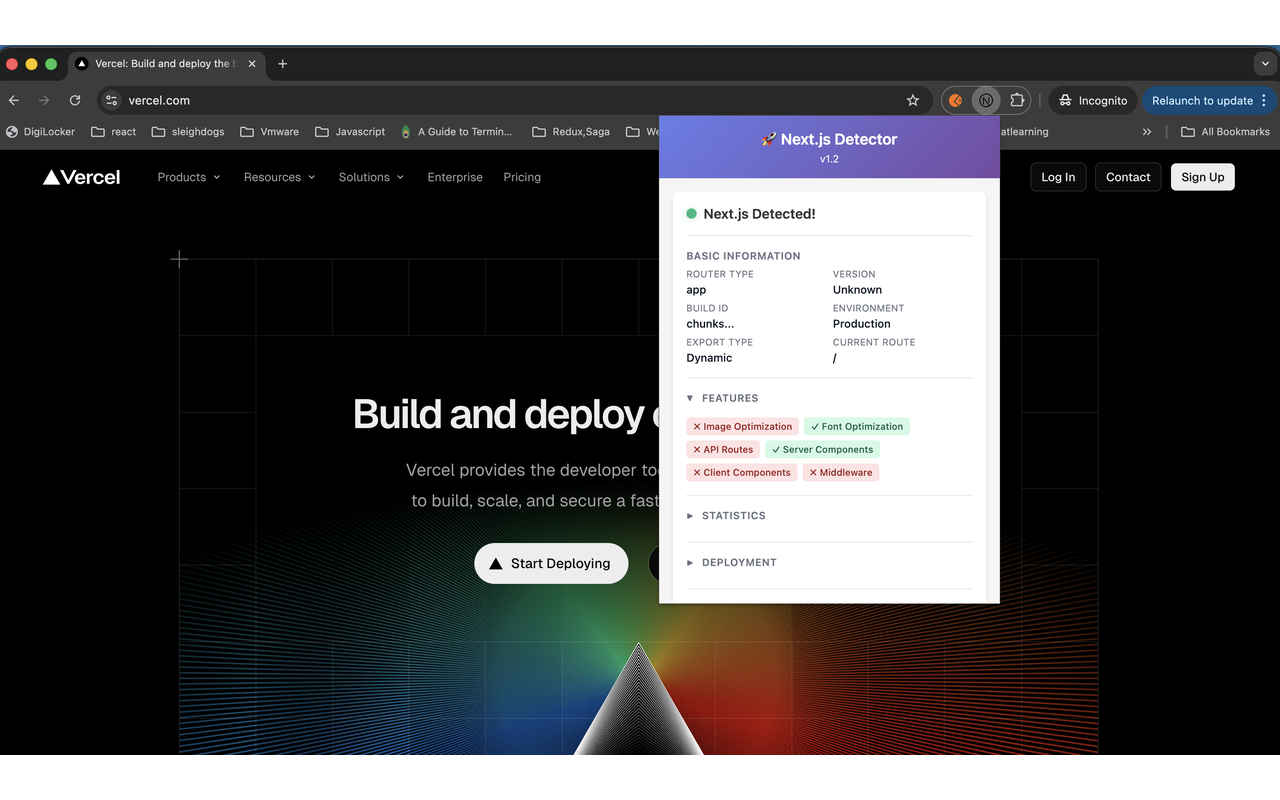Open the All Bookmarks folder
The image size is (1280, 800).
pos(1225,131)
